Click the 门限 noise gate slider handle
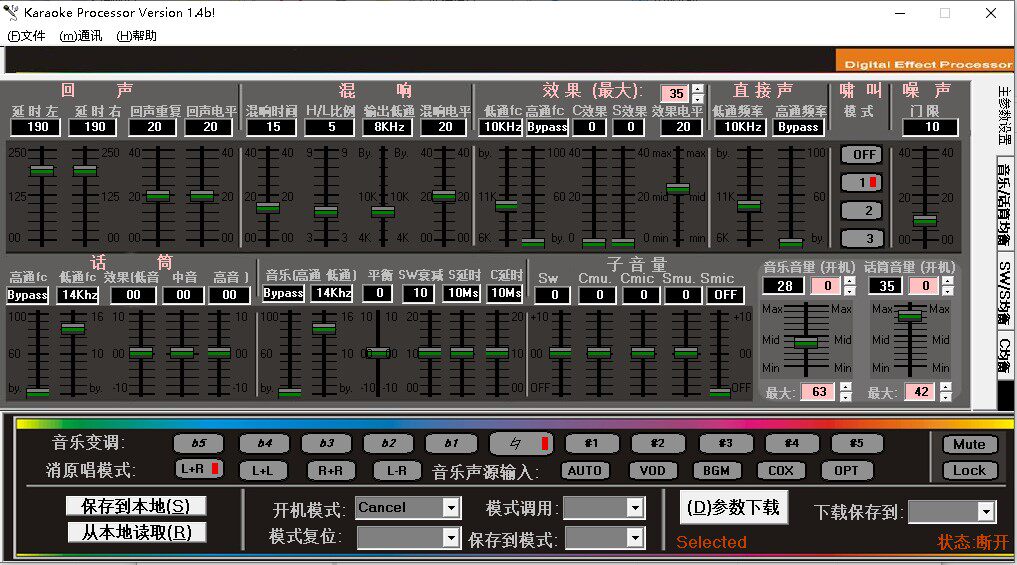This screenshot has height=565, width=1017. click(925, 221)
